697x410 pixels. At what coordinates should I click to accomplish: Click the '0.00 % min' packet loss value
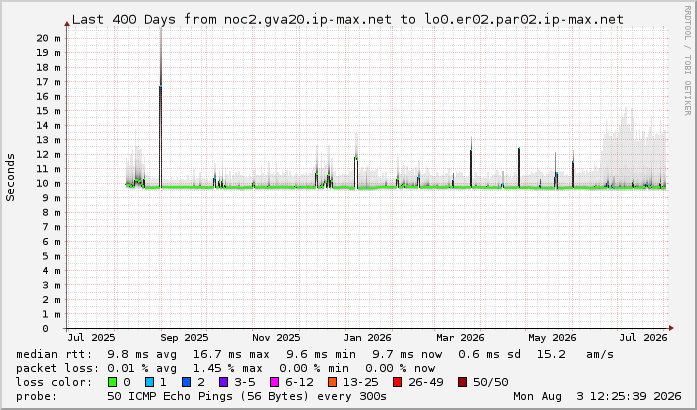(x=314, y=368)
